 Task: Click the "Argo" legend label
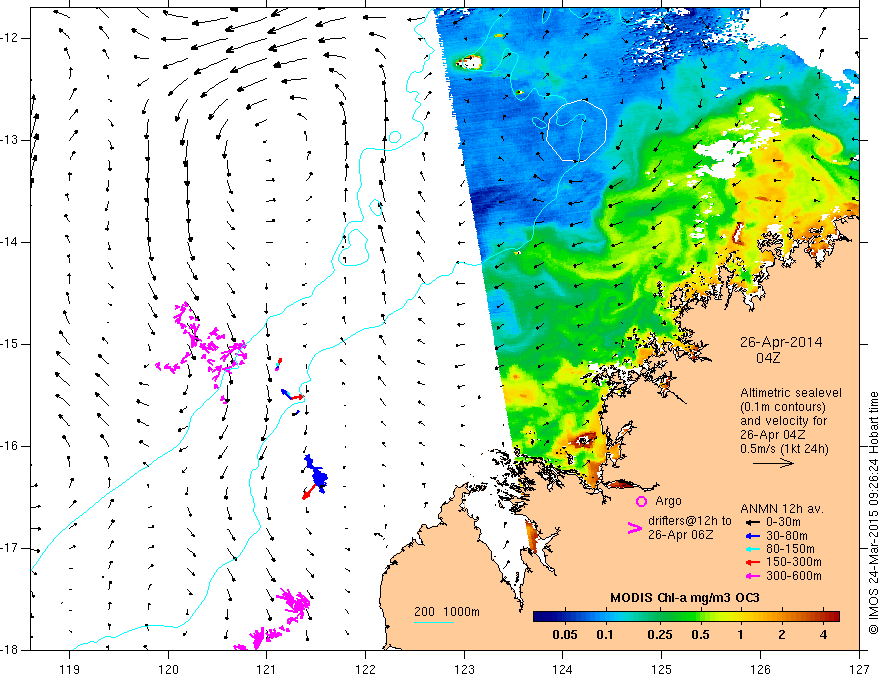coord(668,500)
